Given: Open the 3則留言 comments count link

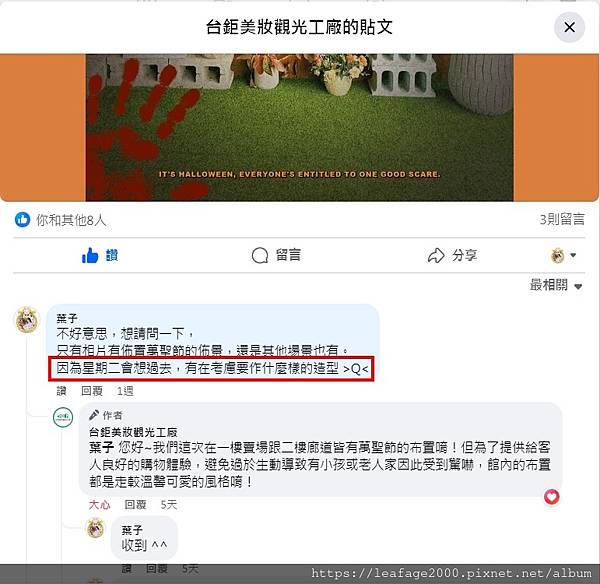Looking at the screenshot, I should click(562, 220).
